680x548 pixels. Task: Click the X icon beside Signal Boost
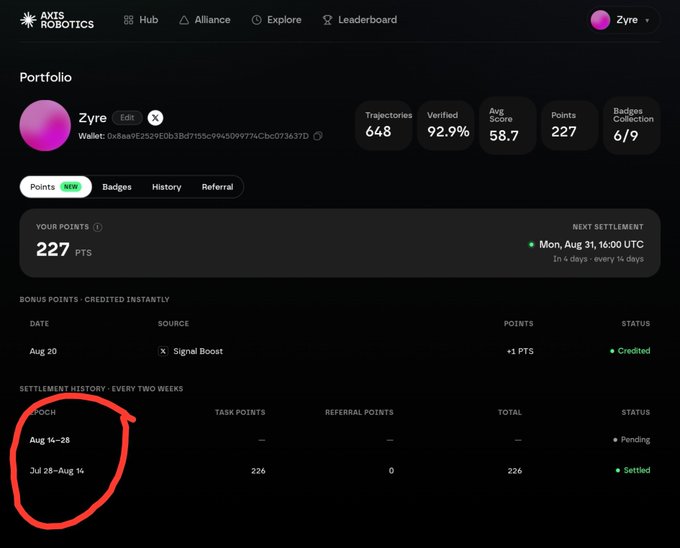tap(163, 351)
